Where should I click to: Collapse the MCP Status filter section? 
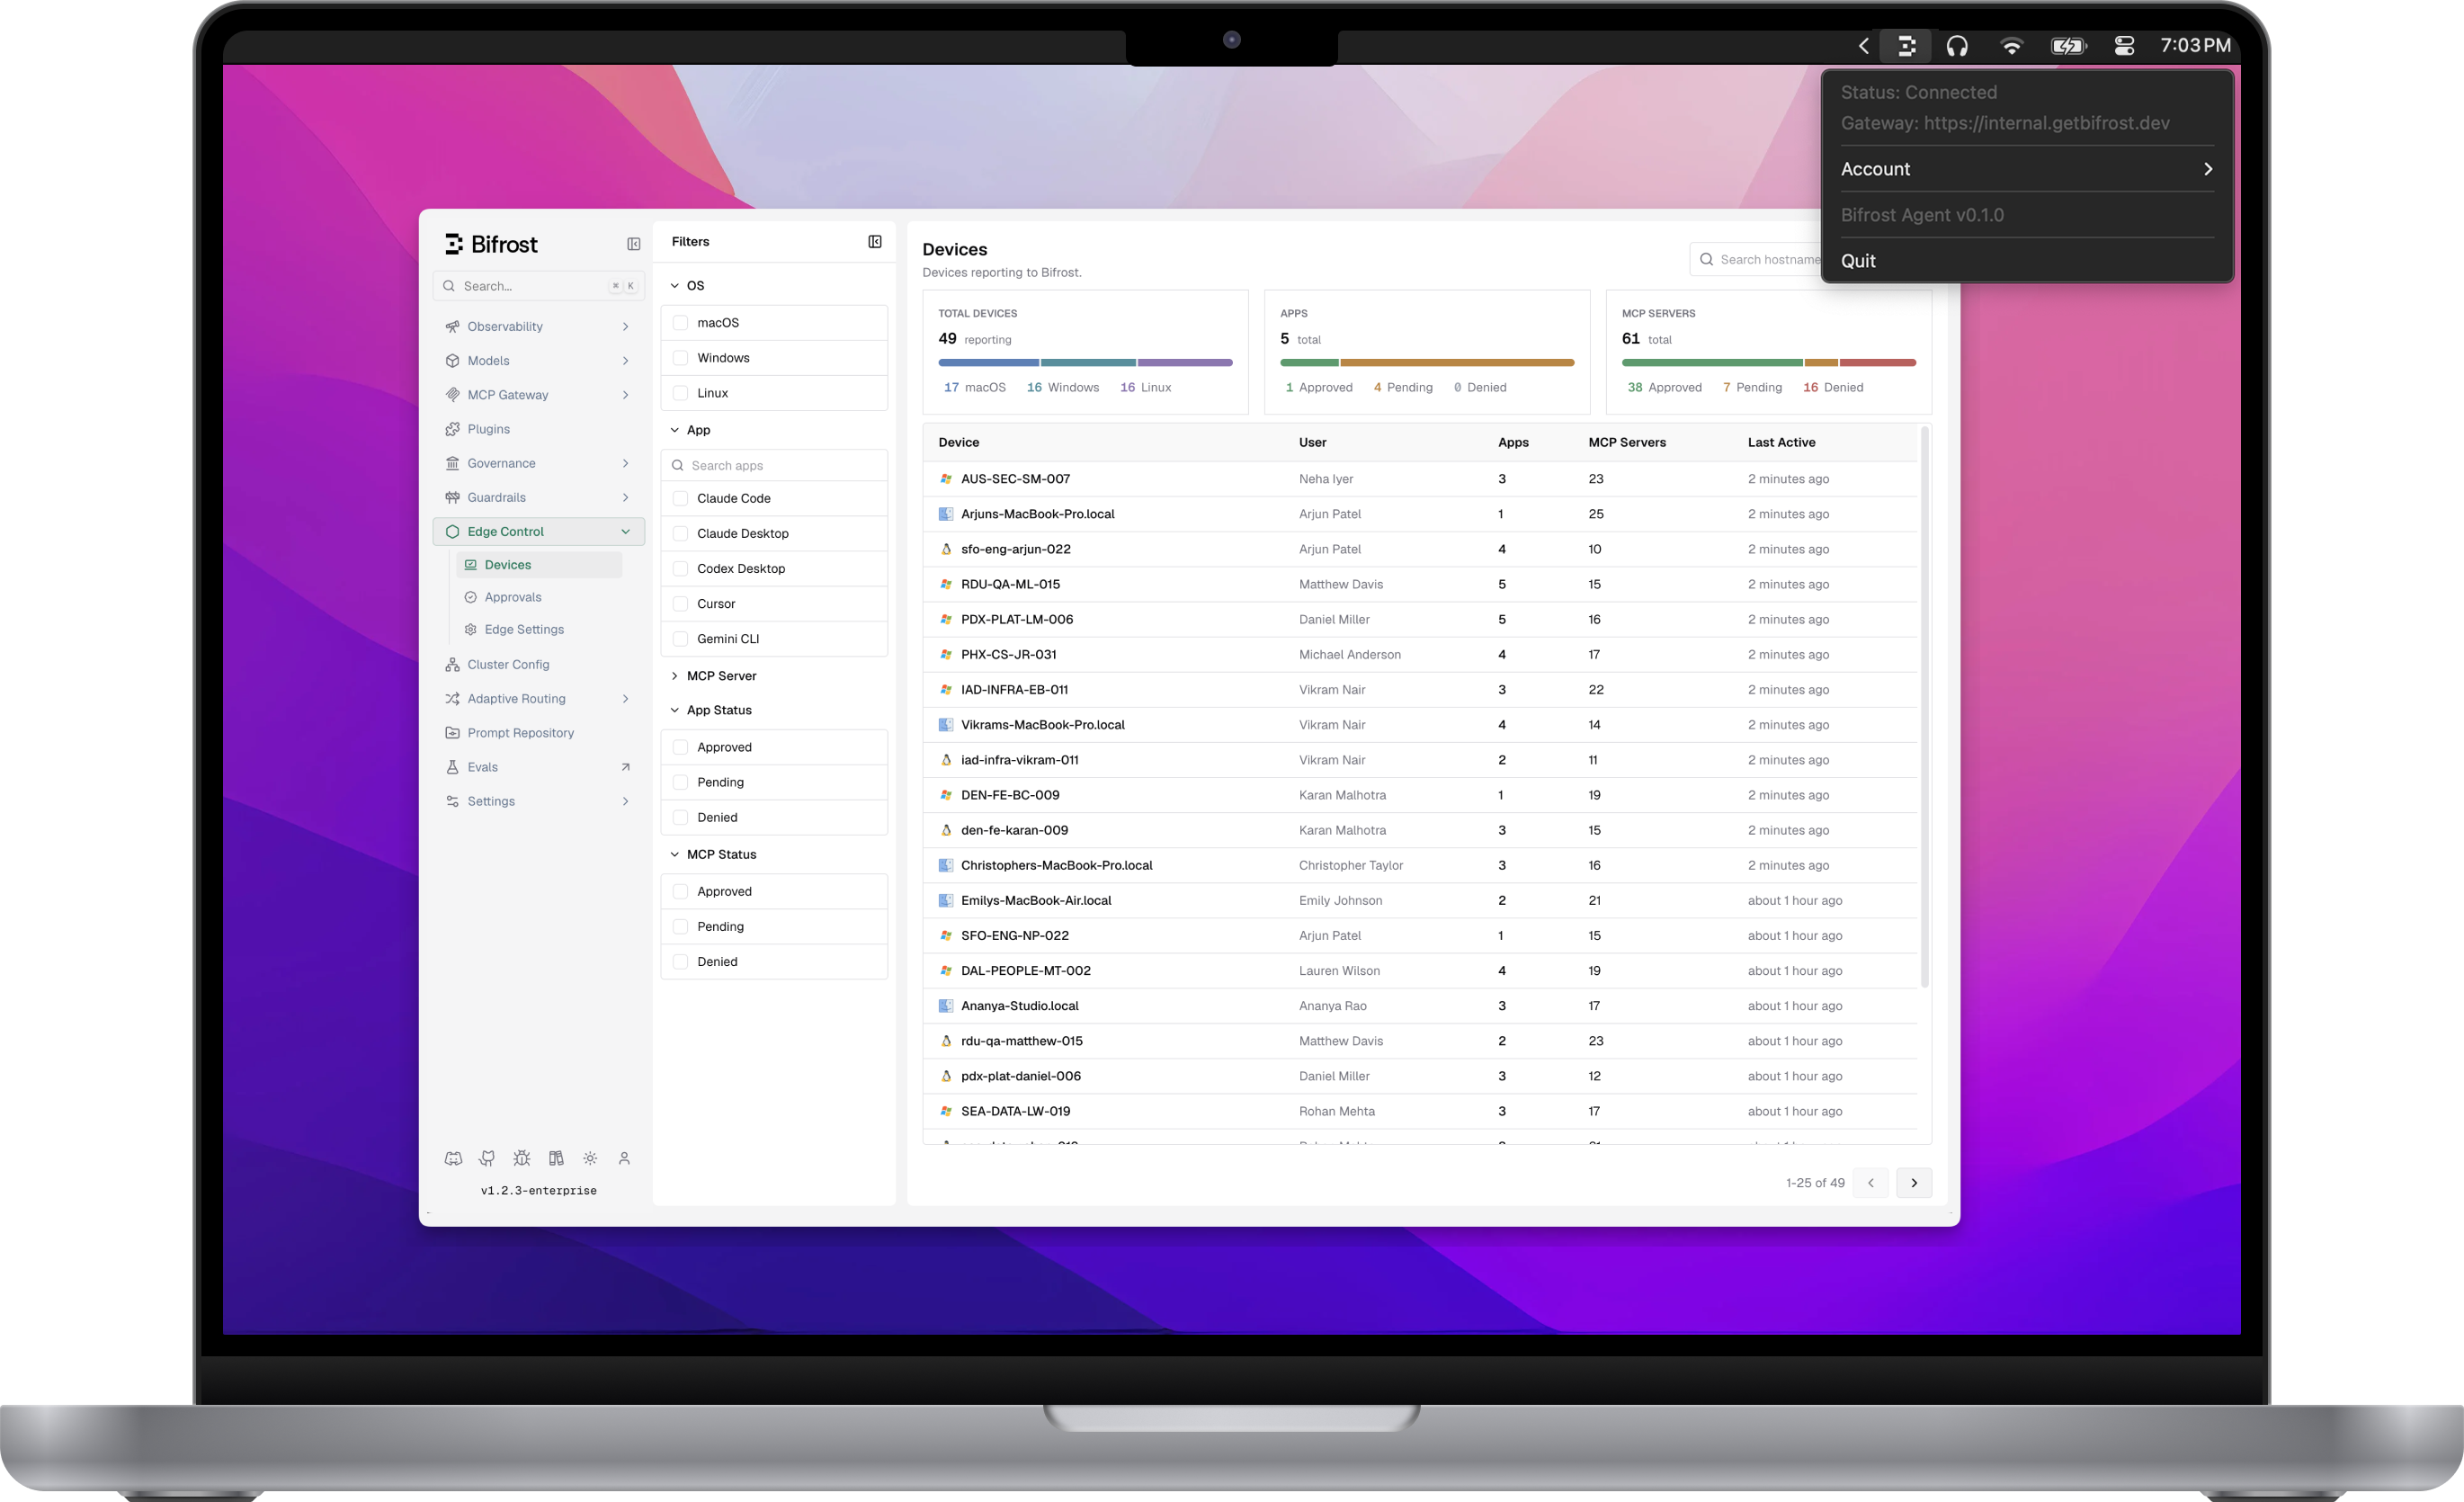674,854
